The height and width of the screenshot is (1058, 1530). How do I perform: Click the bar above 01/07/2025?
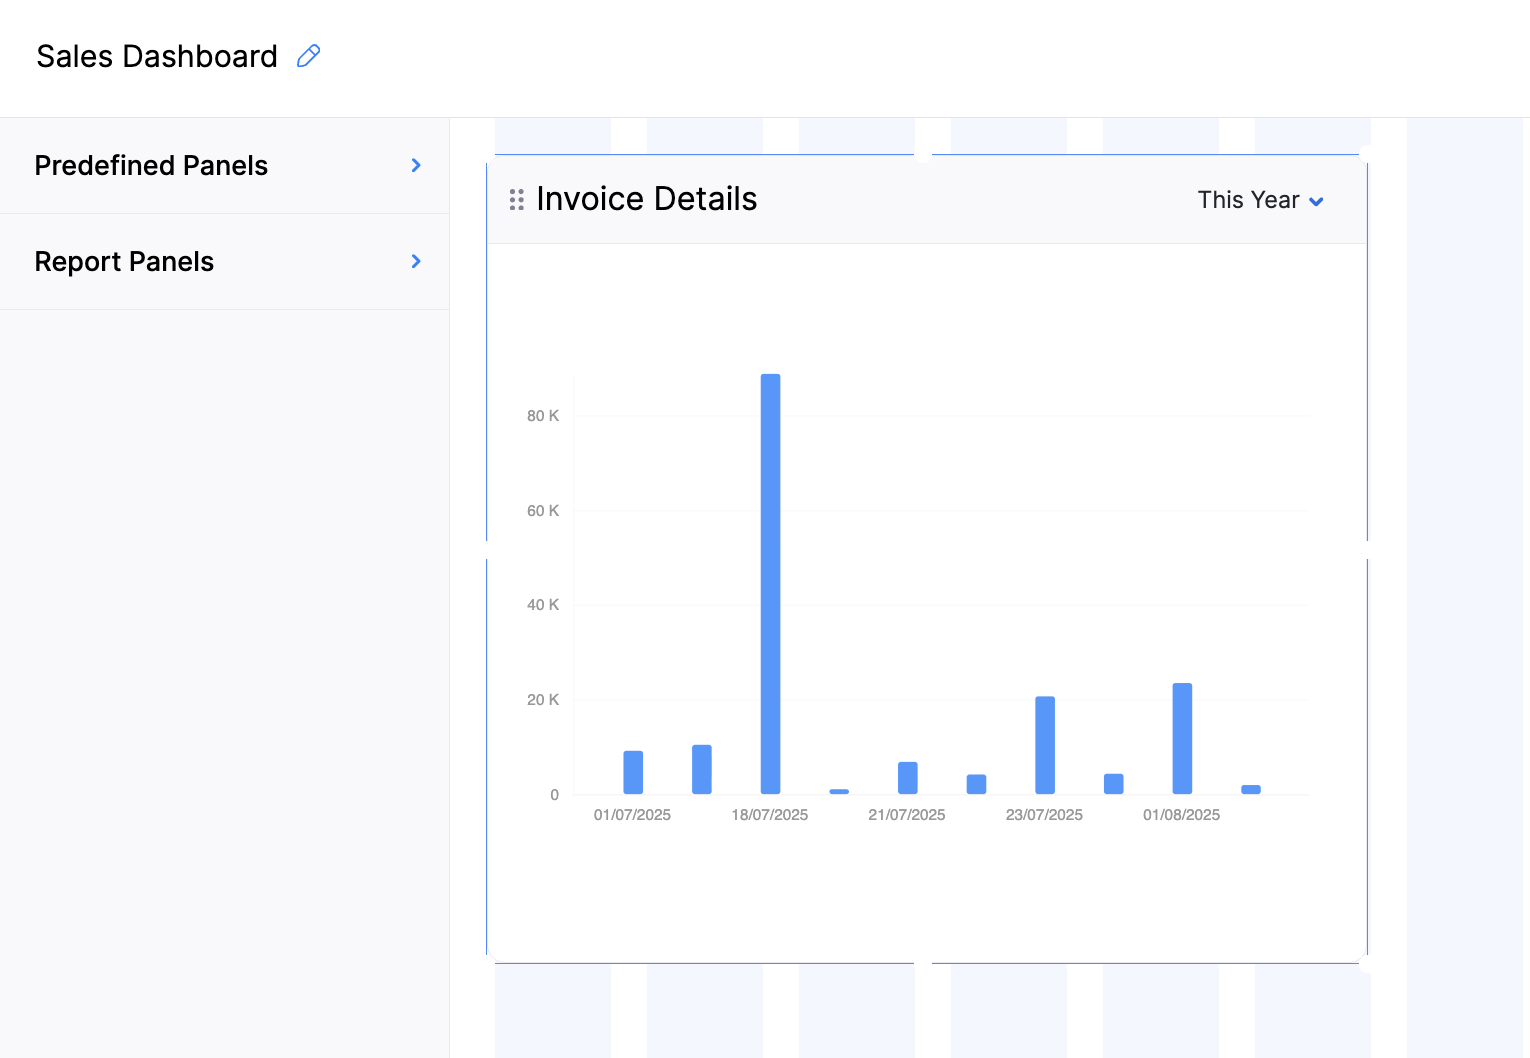633,772
